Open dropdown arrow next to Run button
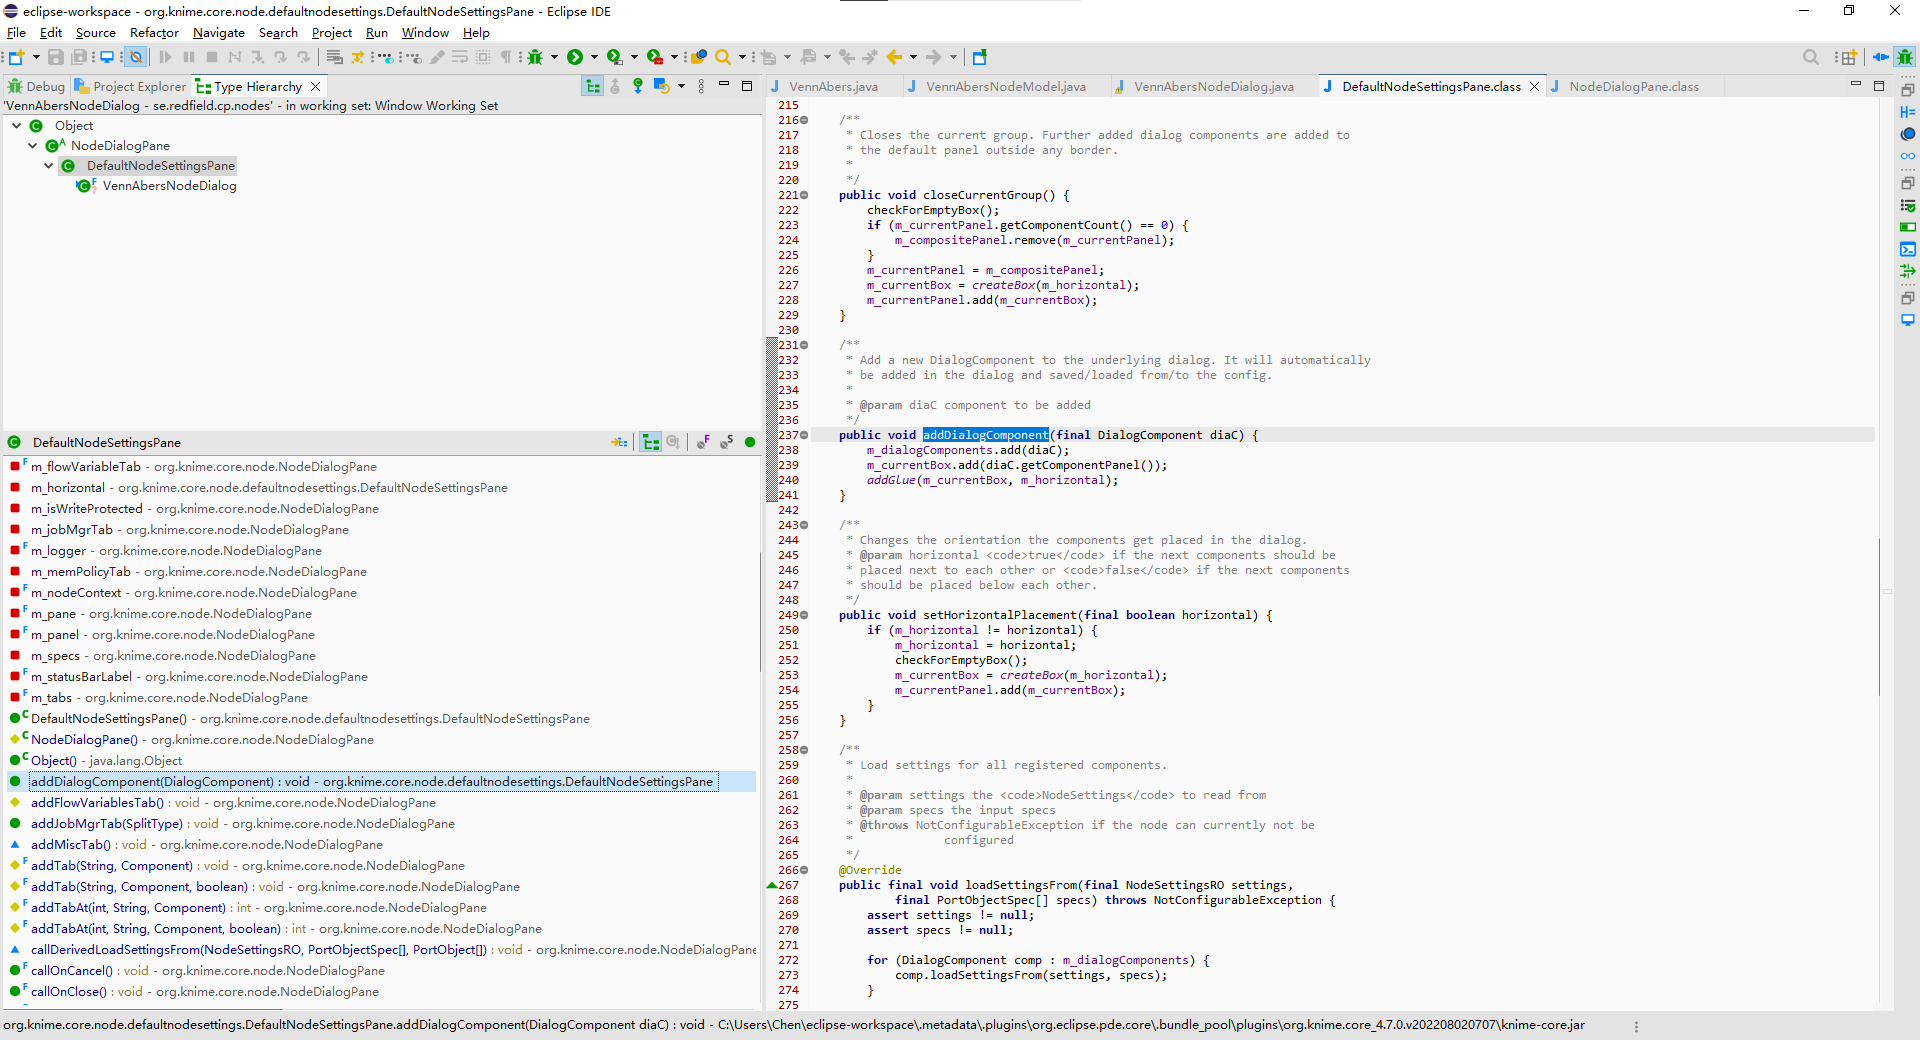Viewport: 1920px width, 1040px height. [x=594, y=57]
